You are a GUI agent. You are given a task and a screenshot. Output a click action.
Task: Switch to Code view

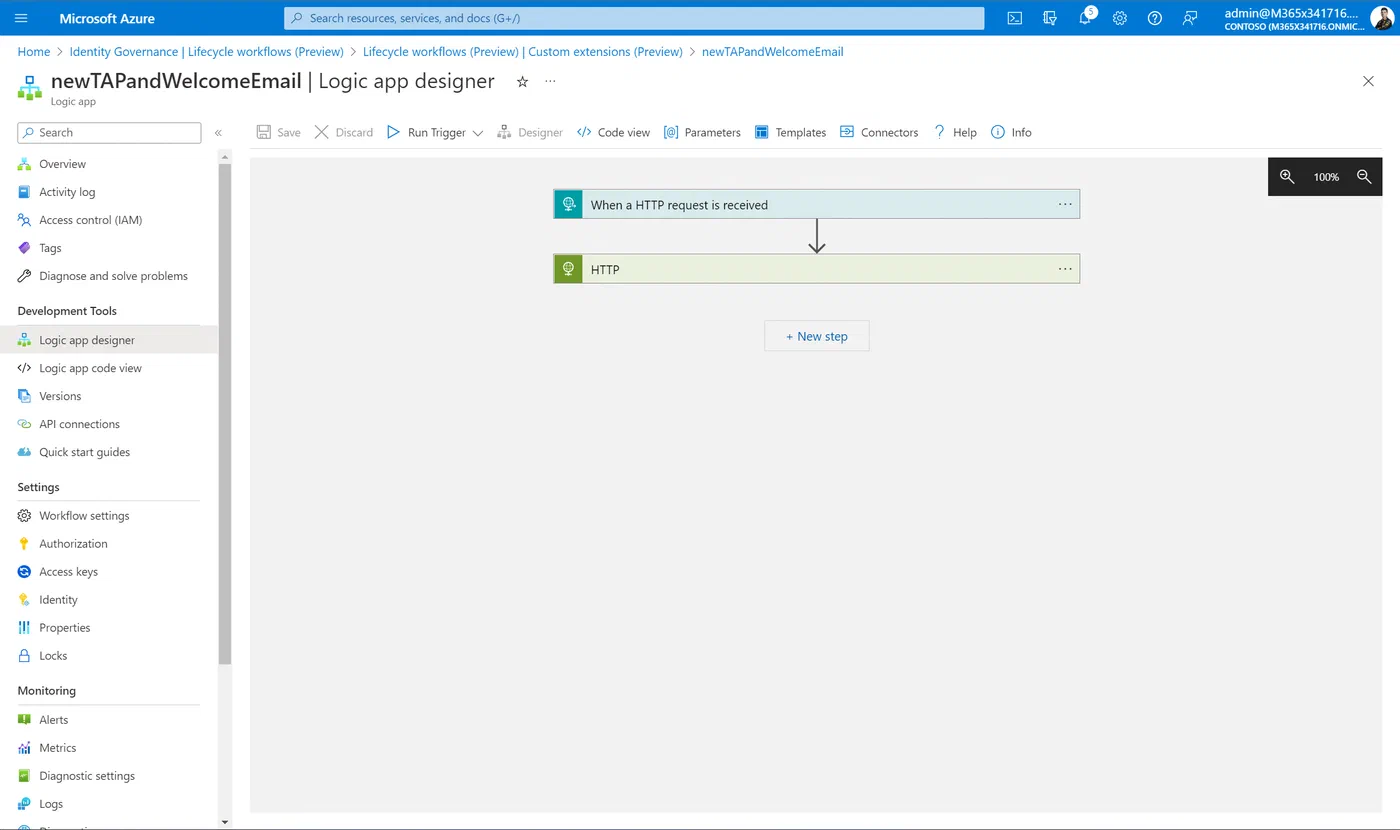coord(613,132)
